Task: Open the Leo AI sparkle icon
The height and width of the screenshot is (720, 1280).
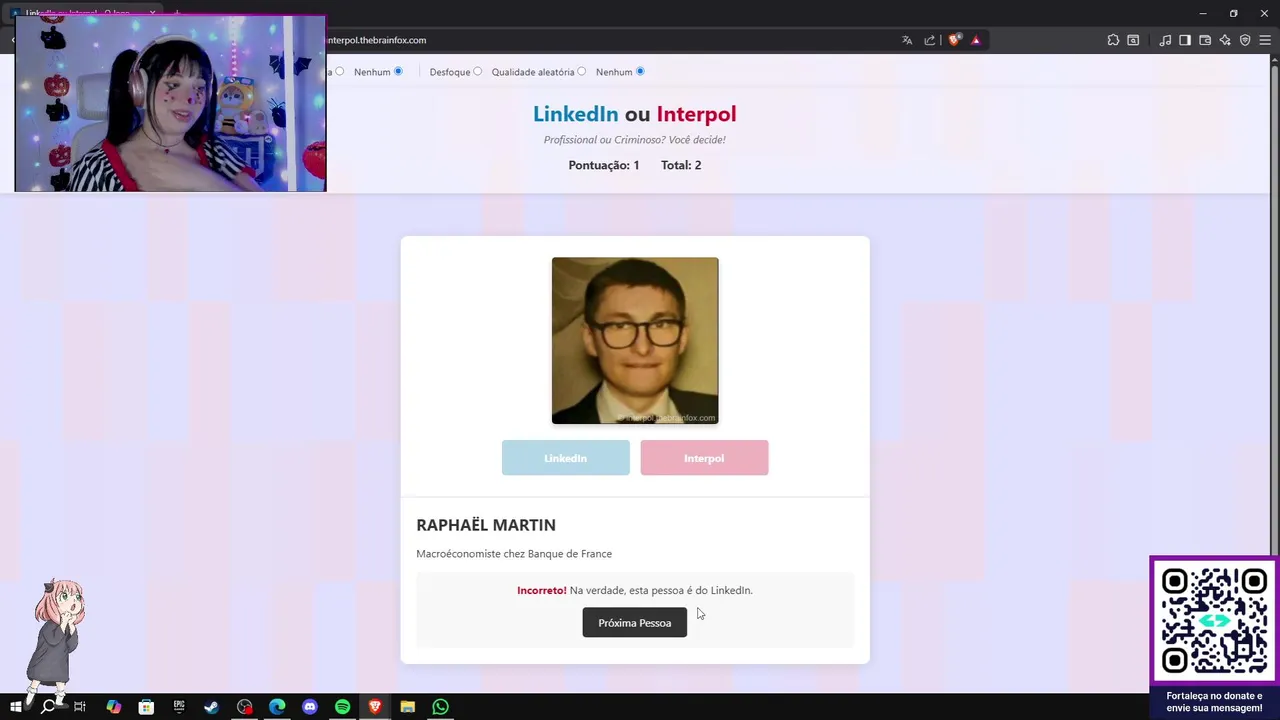Action: 1225,40
